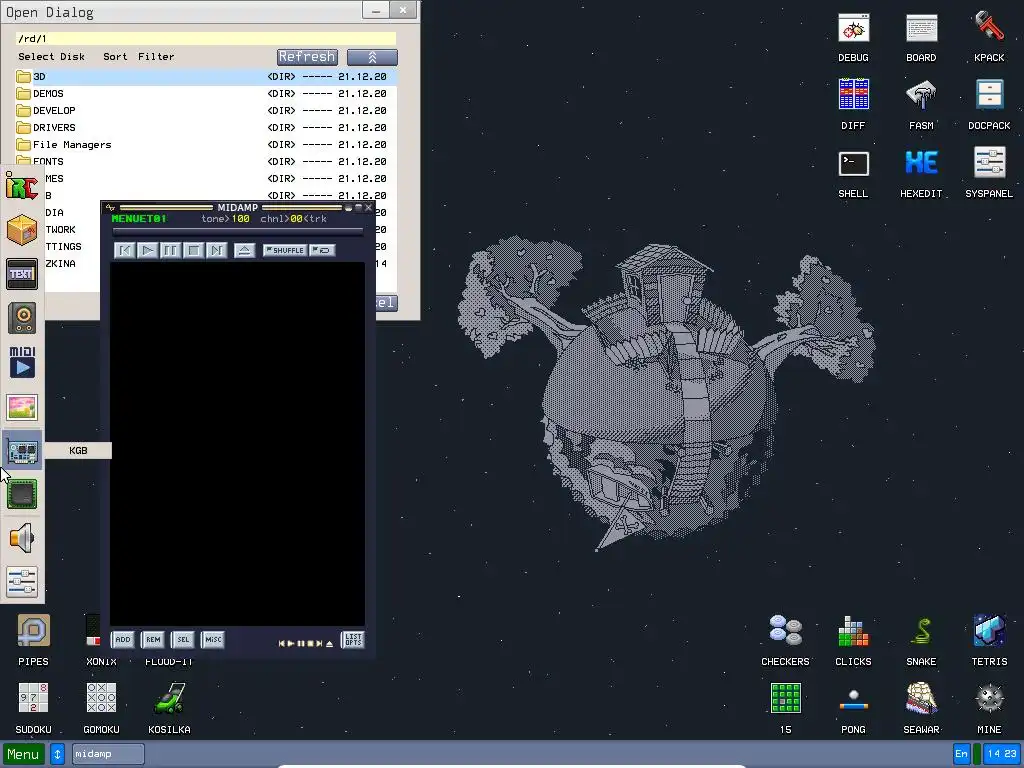1024x768 pixels.
Task: Launch CLICKS game icon
Action: coord(853,640)
